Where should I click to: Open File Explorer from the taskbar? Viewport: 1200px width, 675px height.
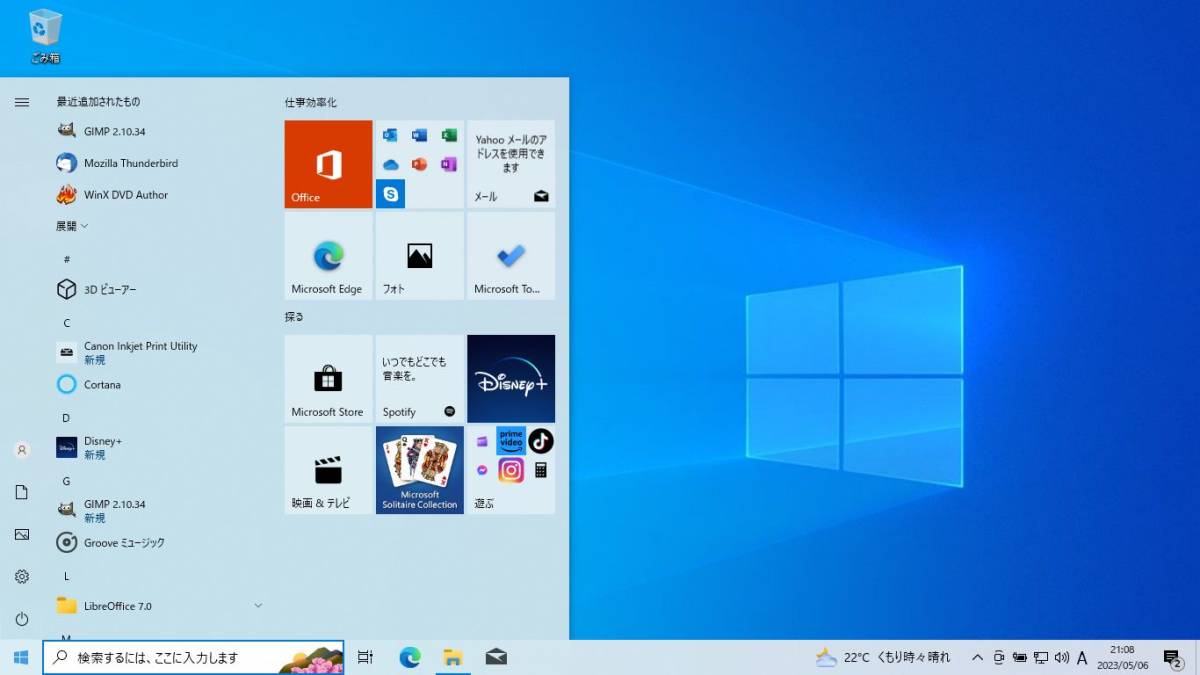click(453, 657)
